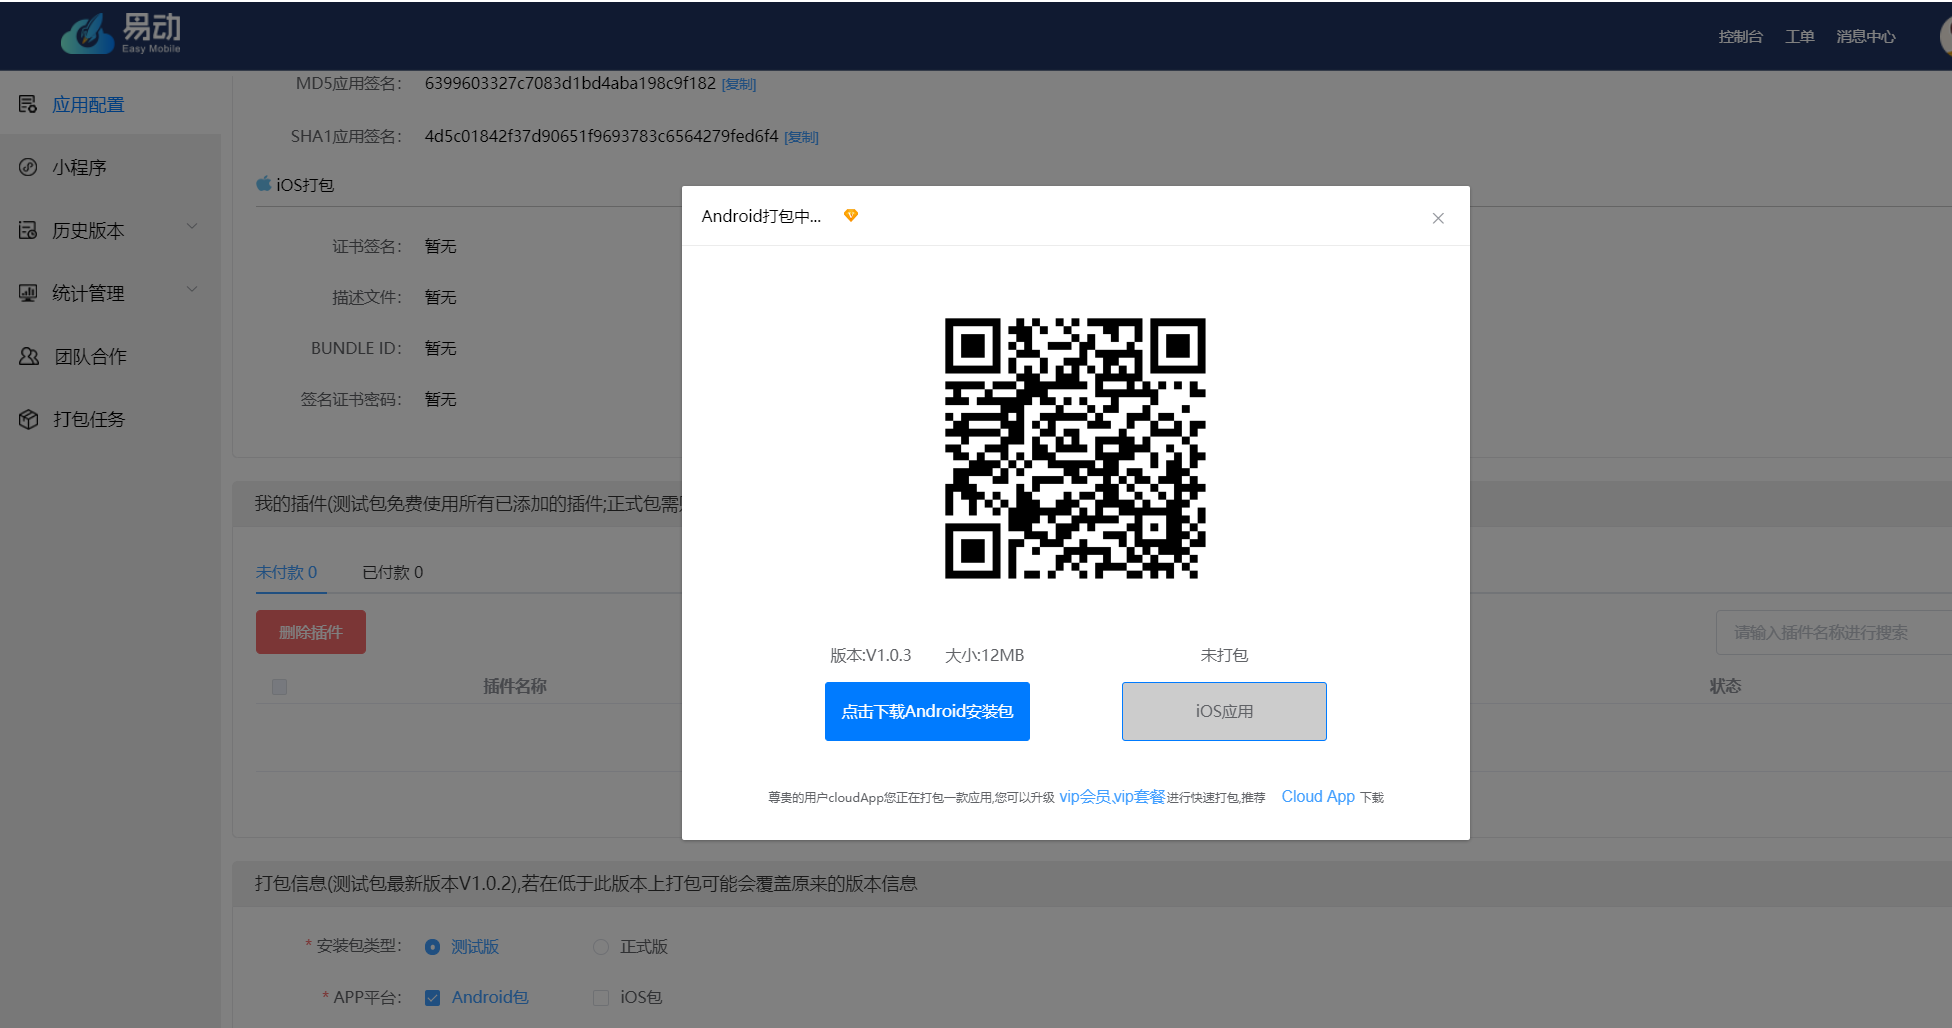Image resolution: width=1952 pixels, height=1028 pixels.
Task: Click the 应用配置 sidebar icon
Action: [28, 104]
